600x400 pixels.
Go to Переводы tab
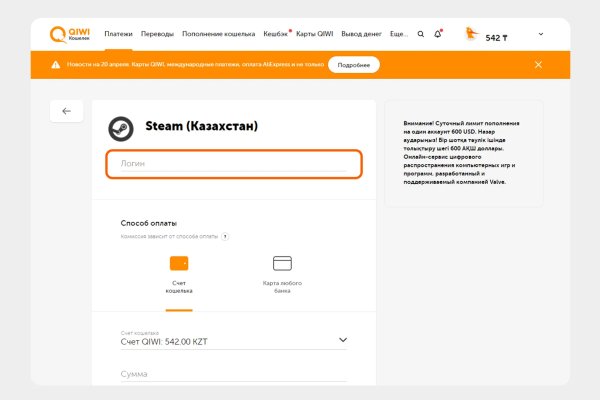tap(157, 34)
